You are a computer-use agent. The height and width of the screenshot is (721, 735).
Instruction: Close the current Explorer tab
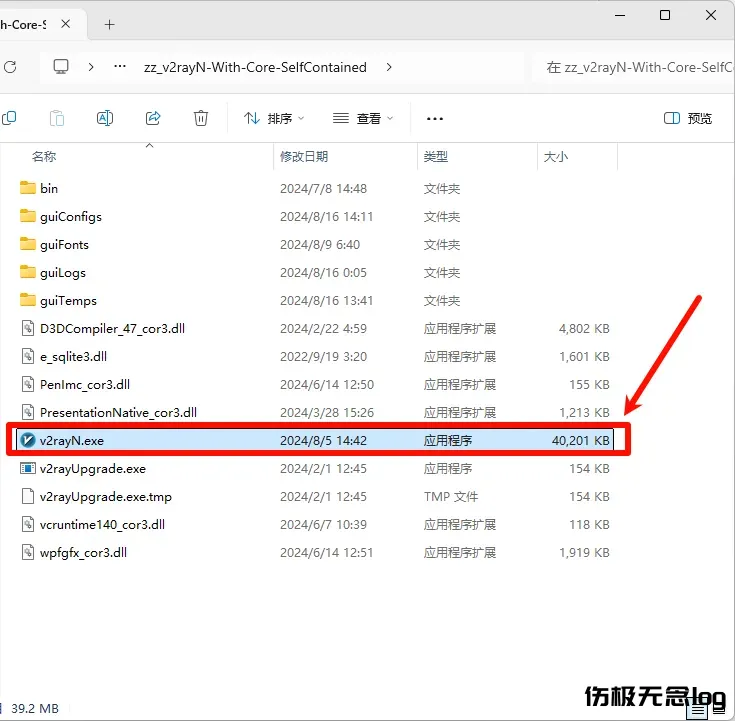pos(66,24)
